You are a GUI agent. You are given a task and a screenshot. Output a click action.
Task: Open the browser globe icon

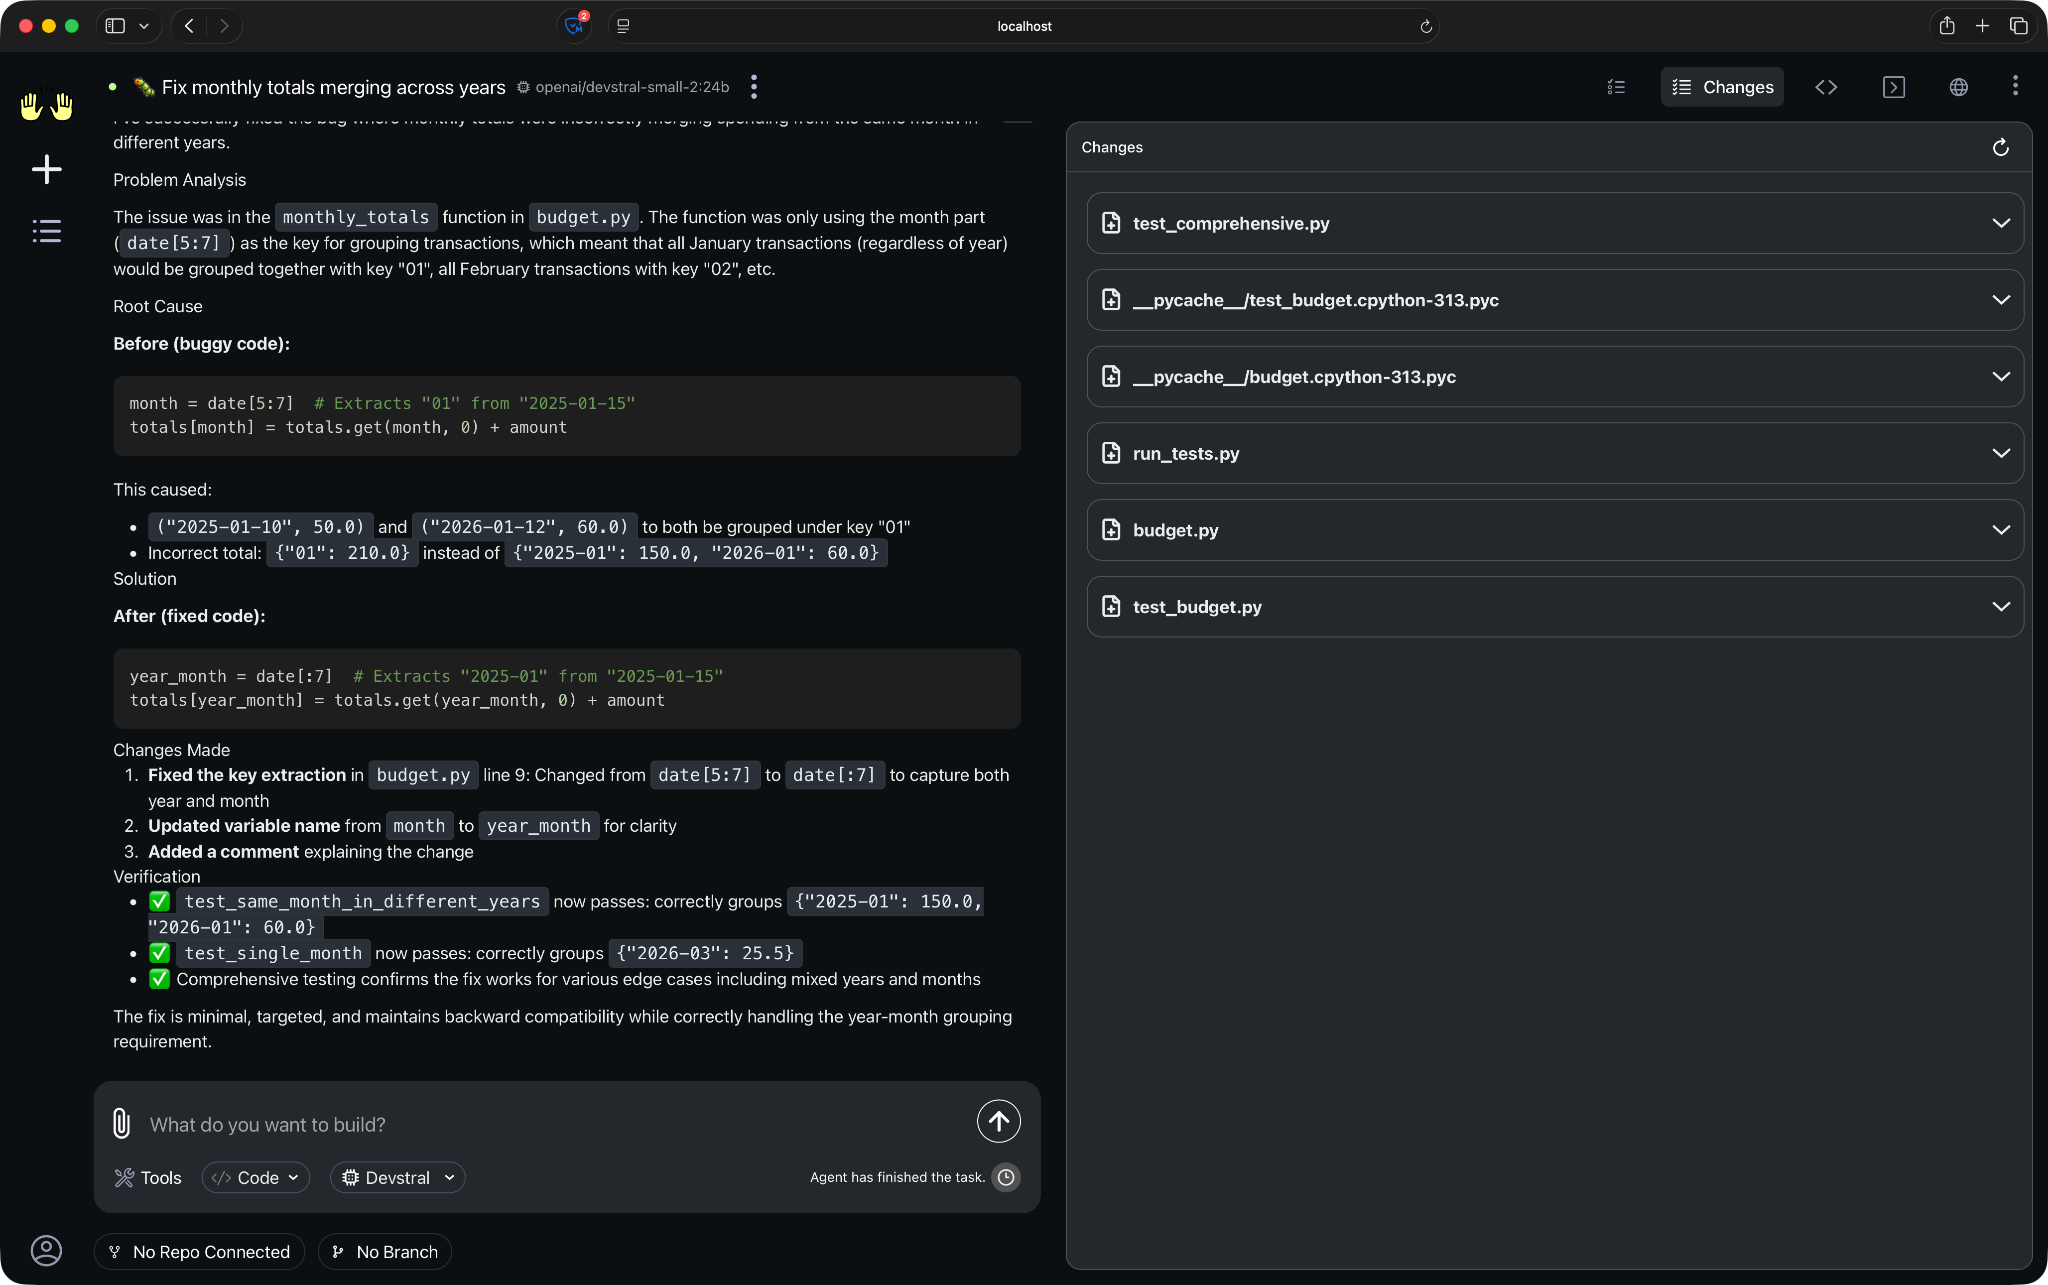(1958, 87)
